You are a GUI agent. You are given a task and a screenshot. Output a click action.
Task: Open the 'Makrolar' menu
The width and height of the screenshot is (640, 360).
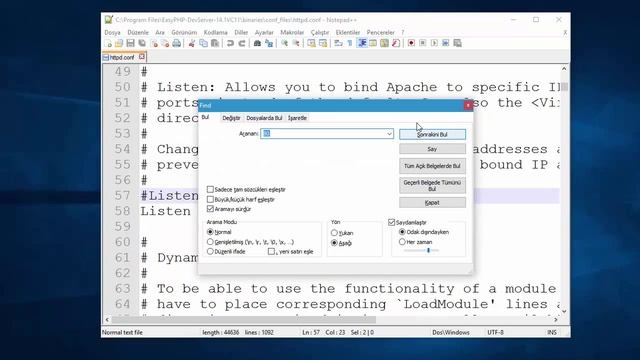(292, 32)
